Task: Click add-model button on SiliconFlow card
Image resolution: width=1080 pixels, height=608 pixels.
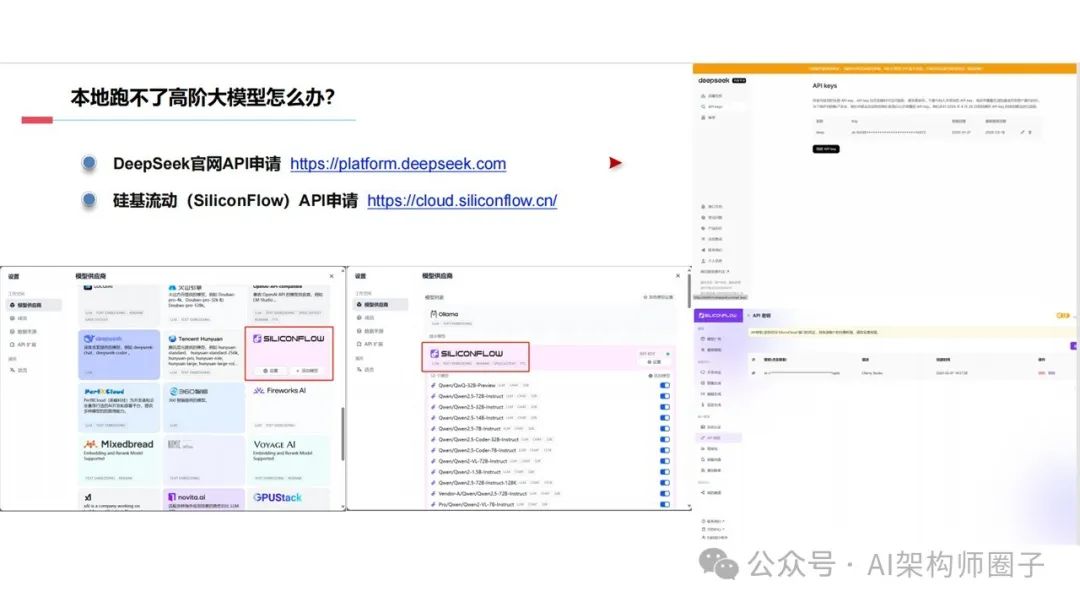Action: point(307,370)
